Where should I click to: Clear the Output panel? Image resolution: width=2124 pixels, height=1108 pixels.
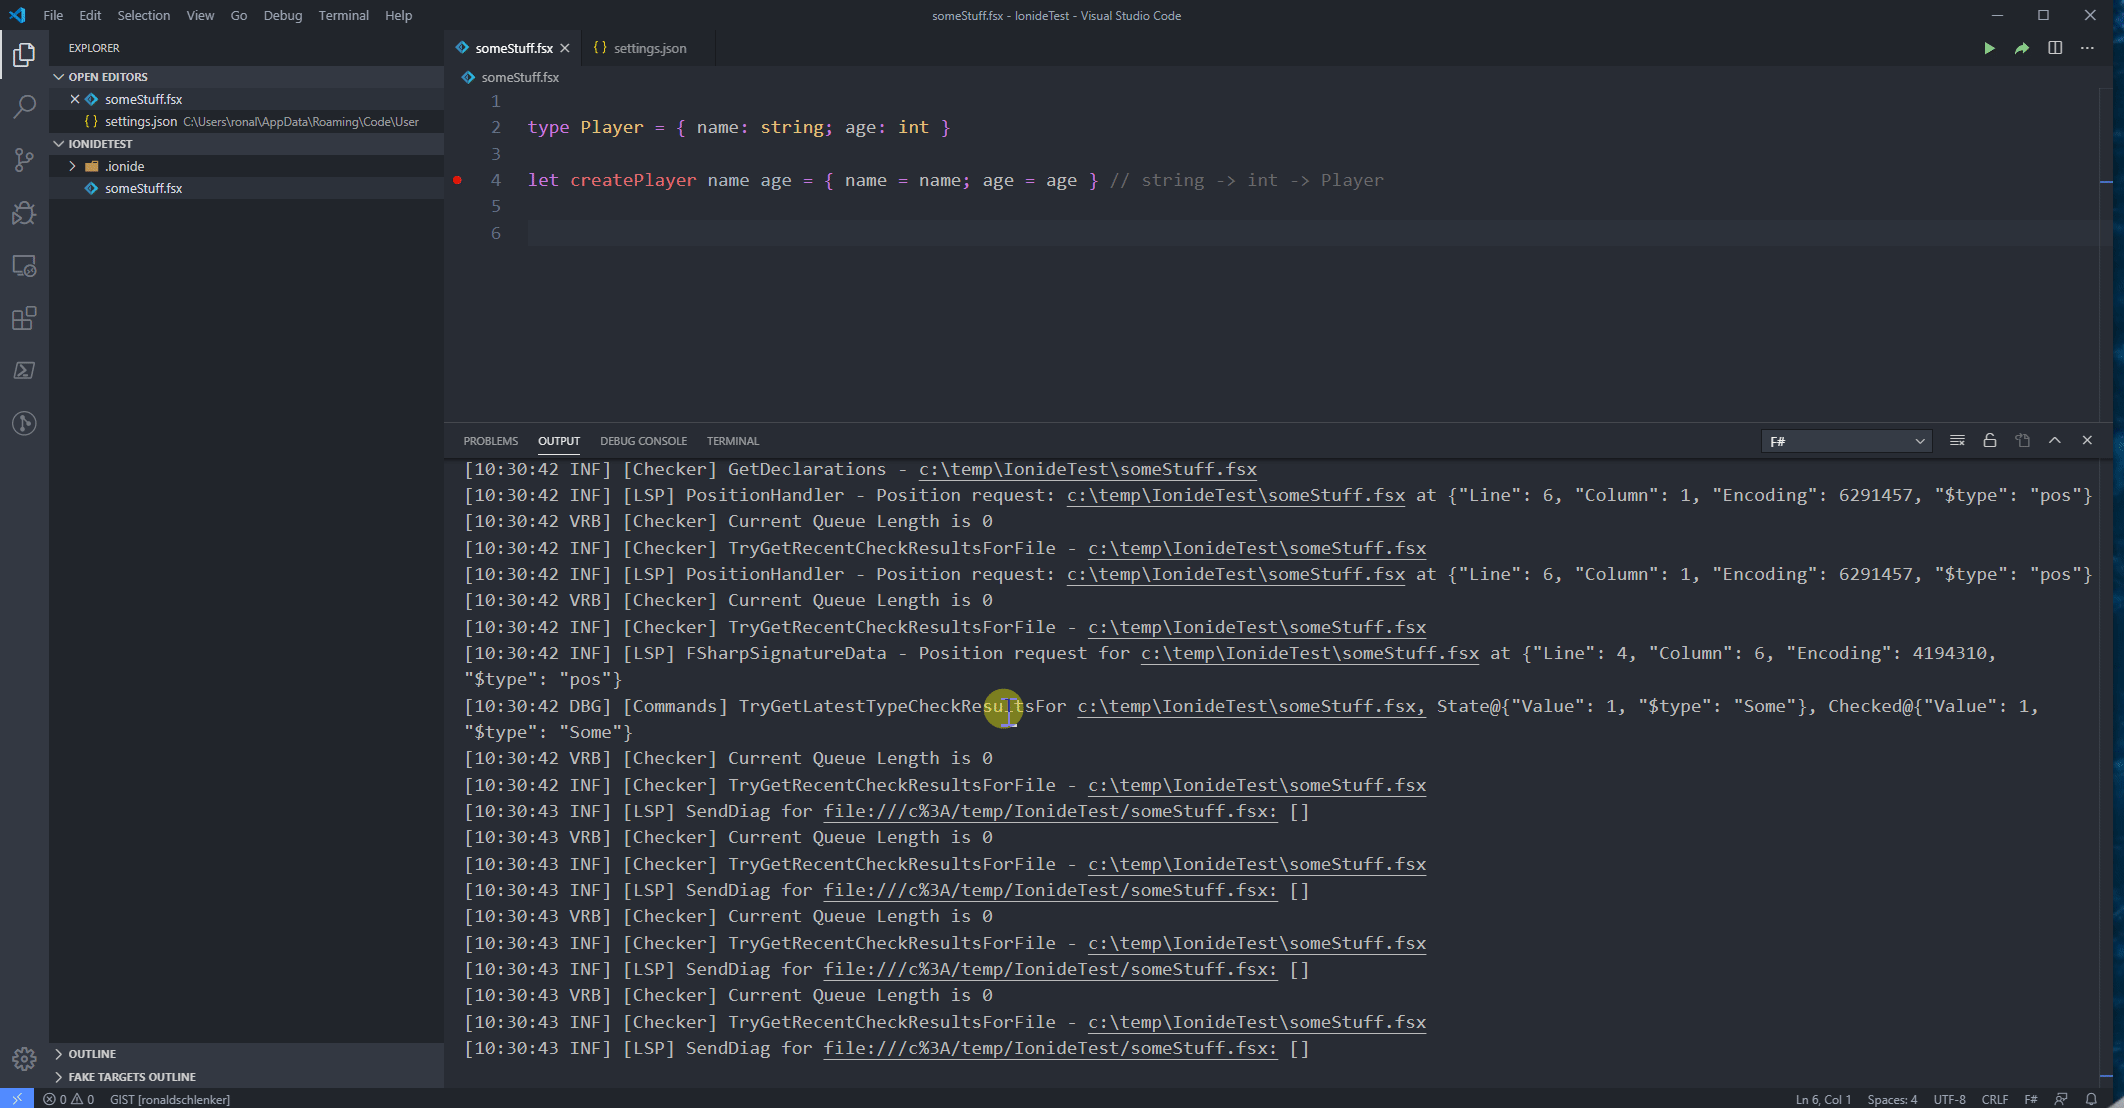click(x=1957, y=440)
